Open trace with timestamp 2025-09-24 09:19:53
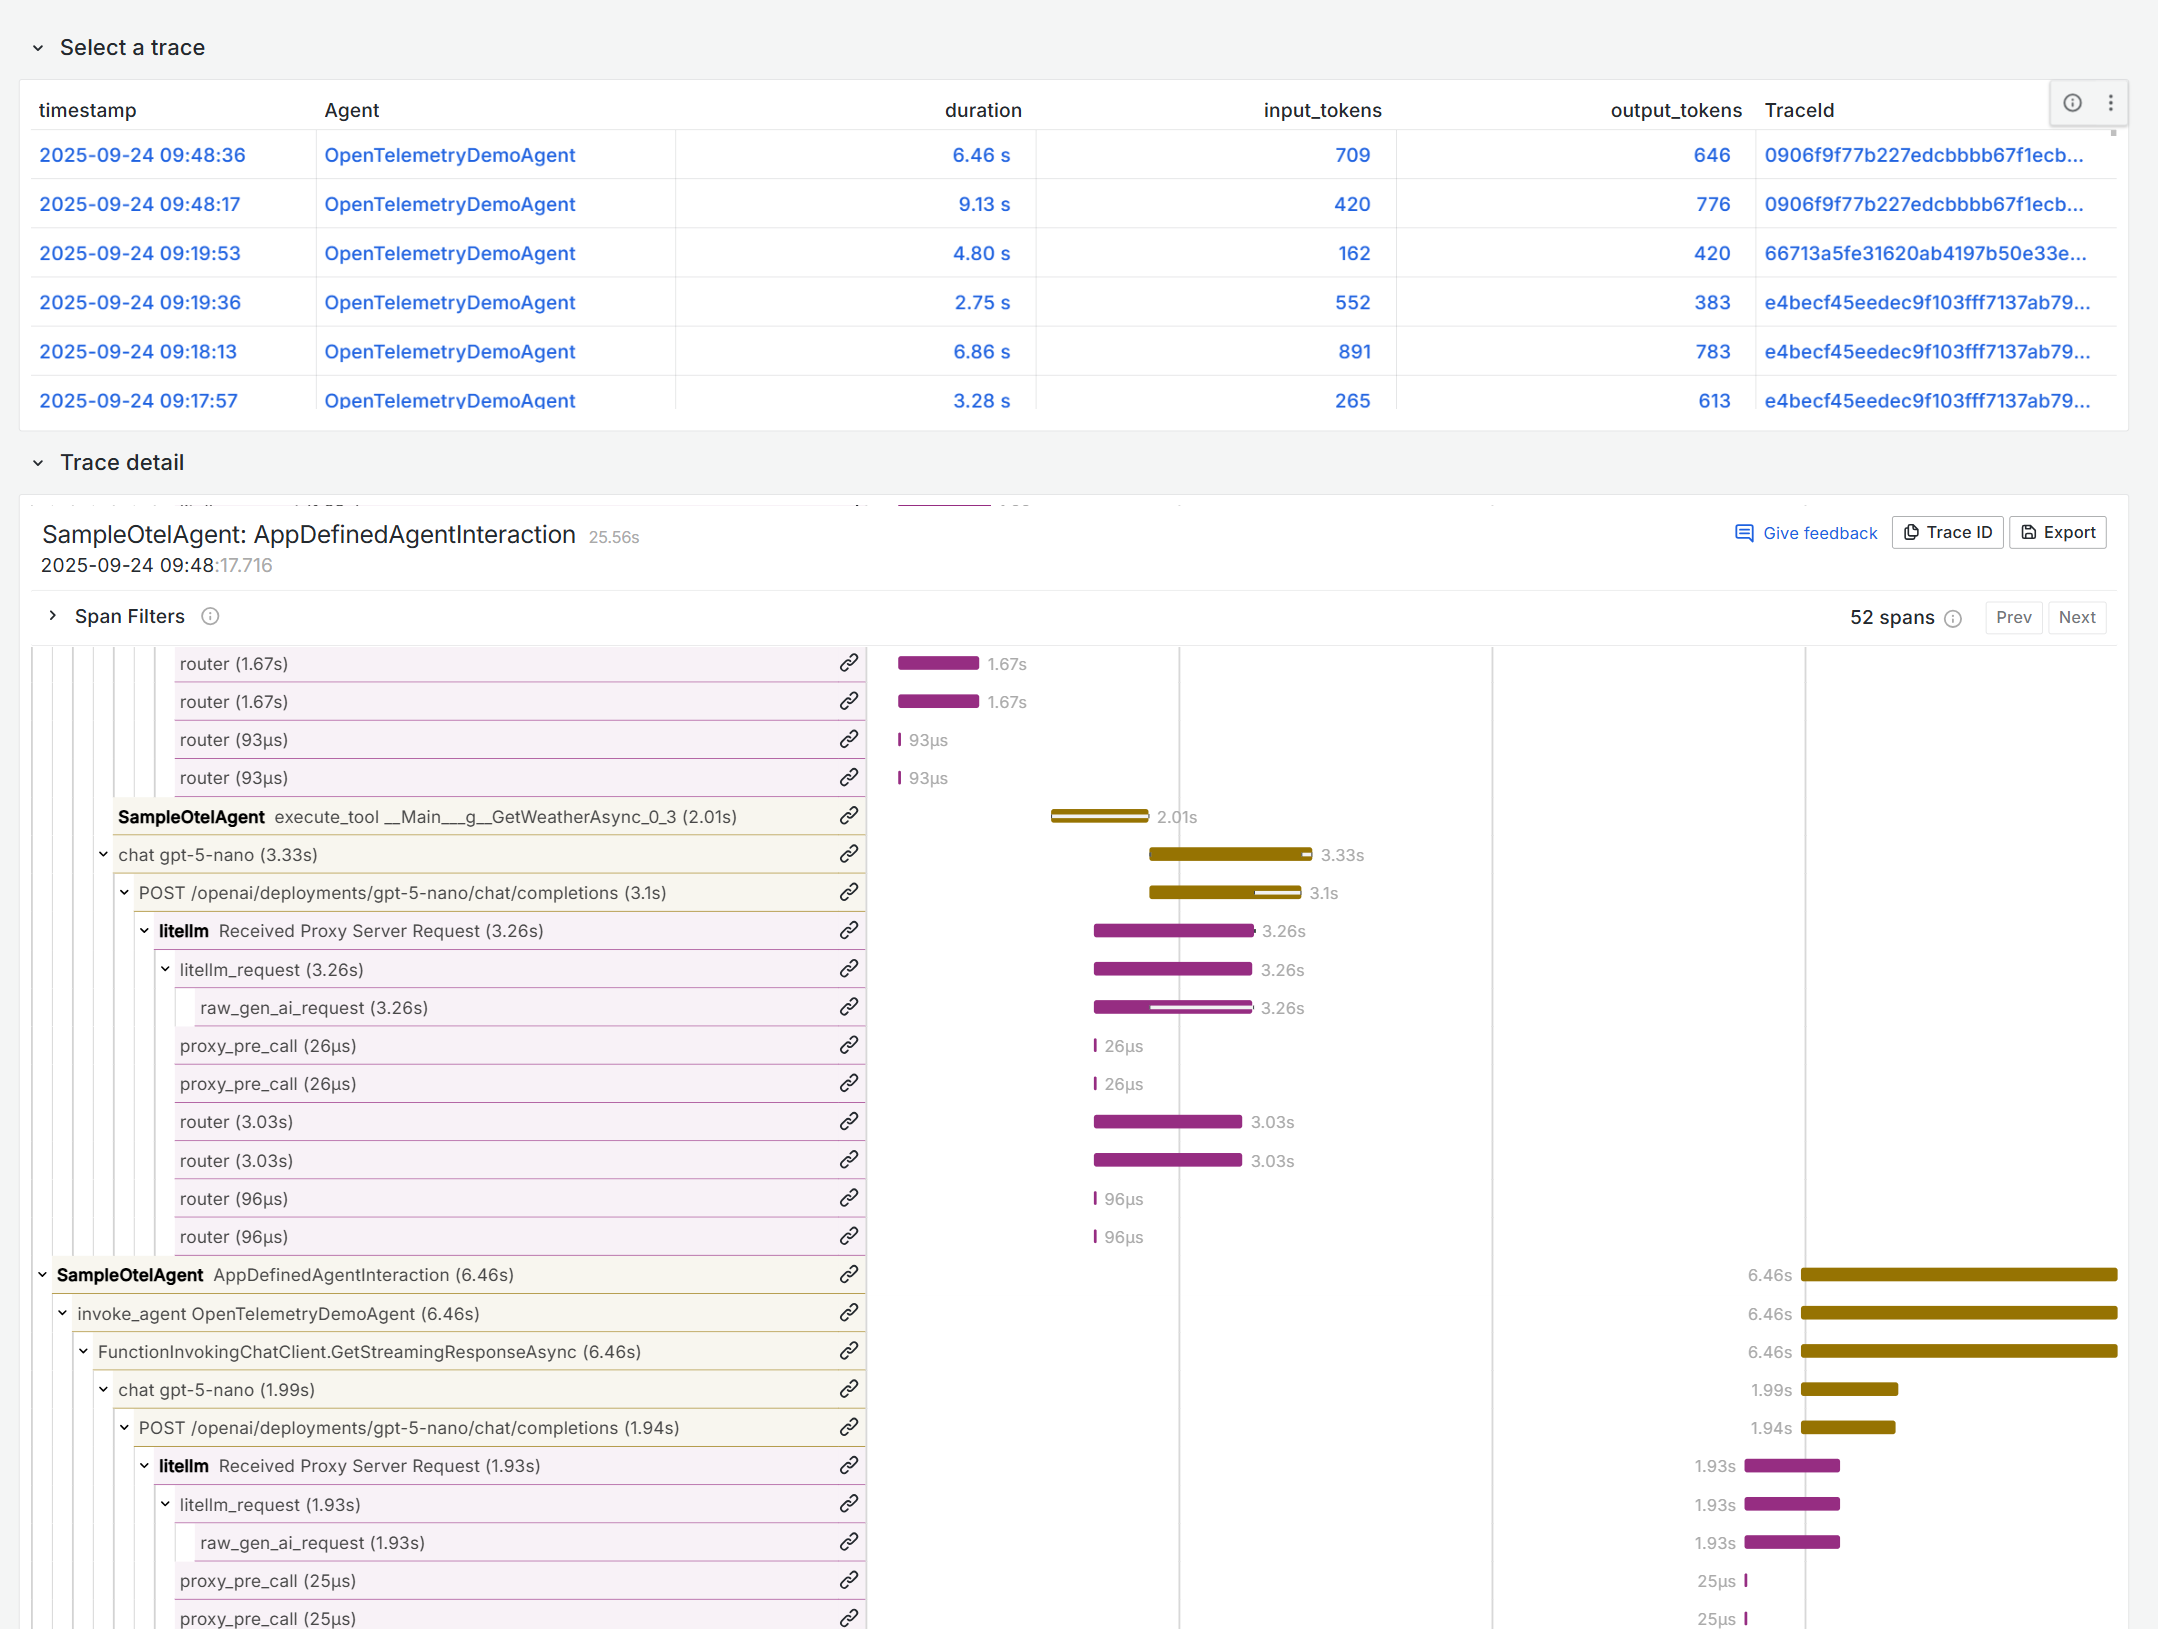The image size is (2158, 1629). coord(140,253)
